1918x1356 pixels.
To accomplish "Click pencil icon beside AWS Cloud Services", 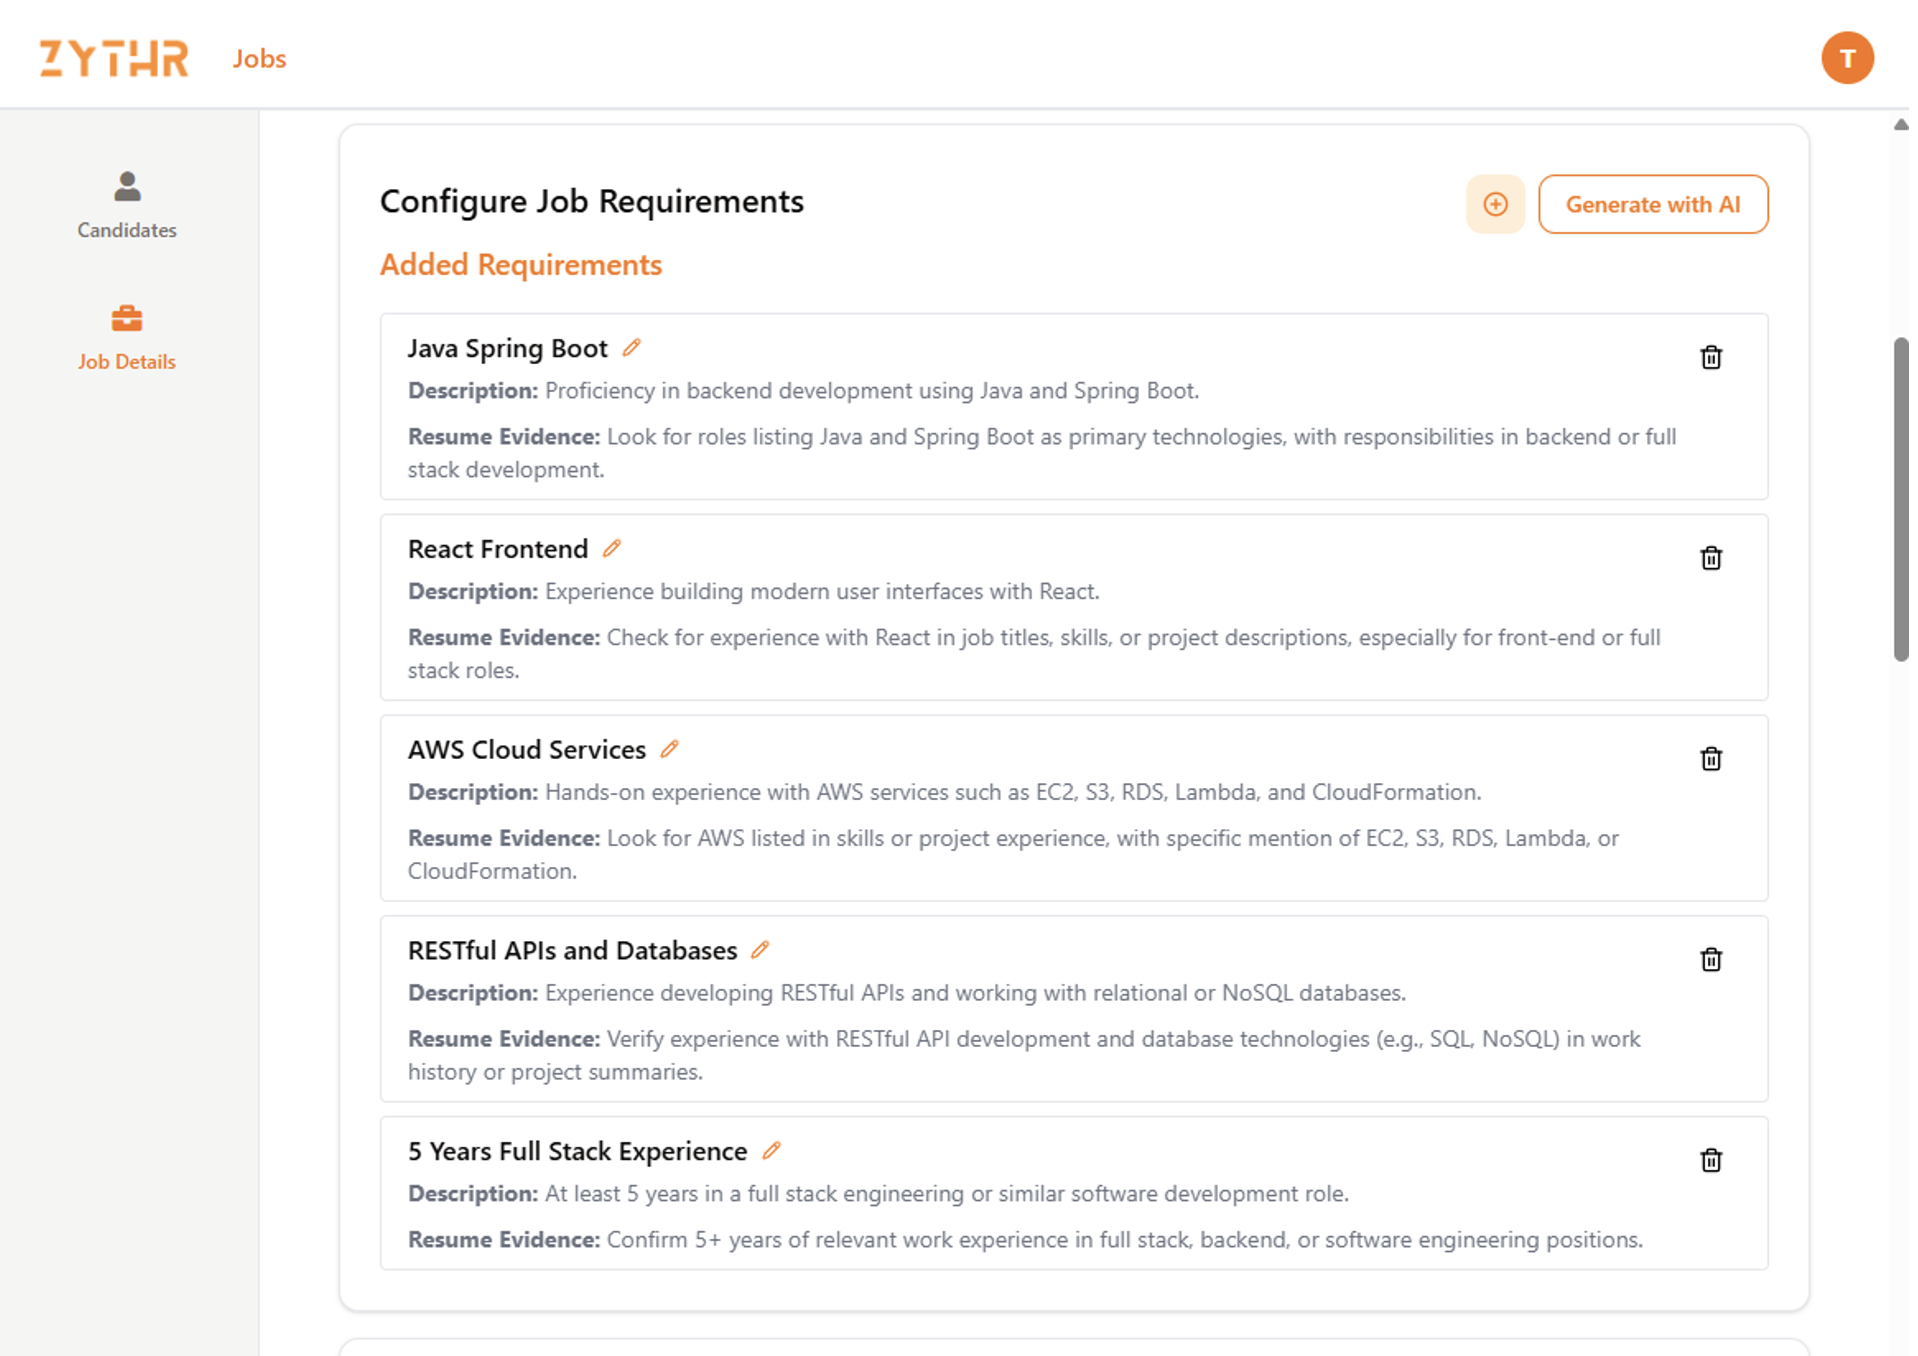I will tap(670, 750).
